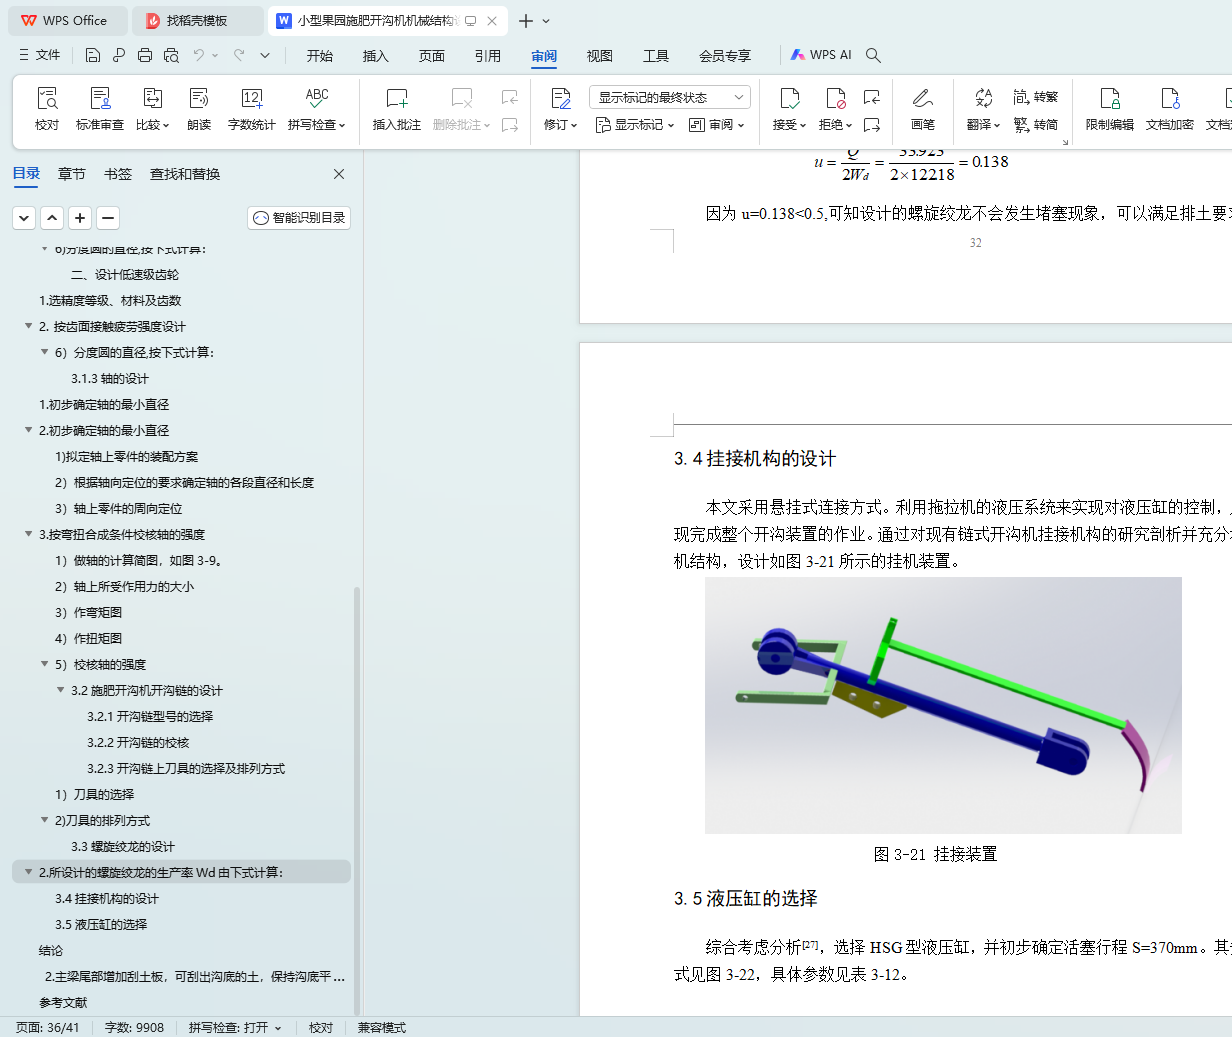Click the 智能识别目录 button
Image resolution: width=1232 pixels, height=1037 pixels.
[x=299, y=217]
